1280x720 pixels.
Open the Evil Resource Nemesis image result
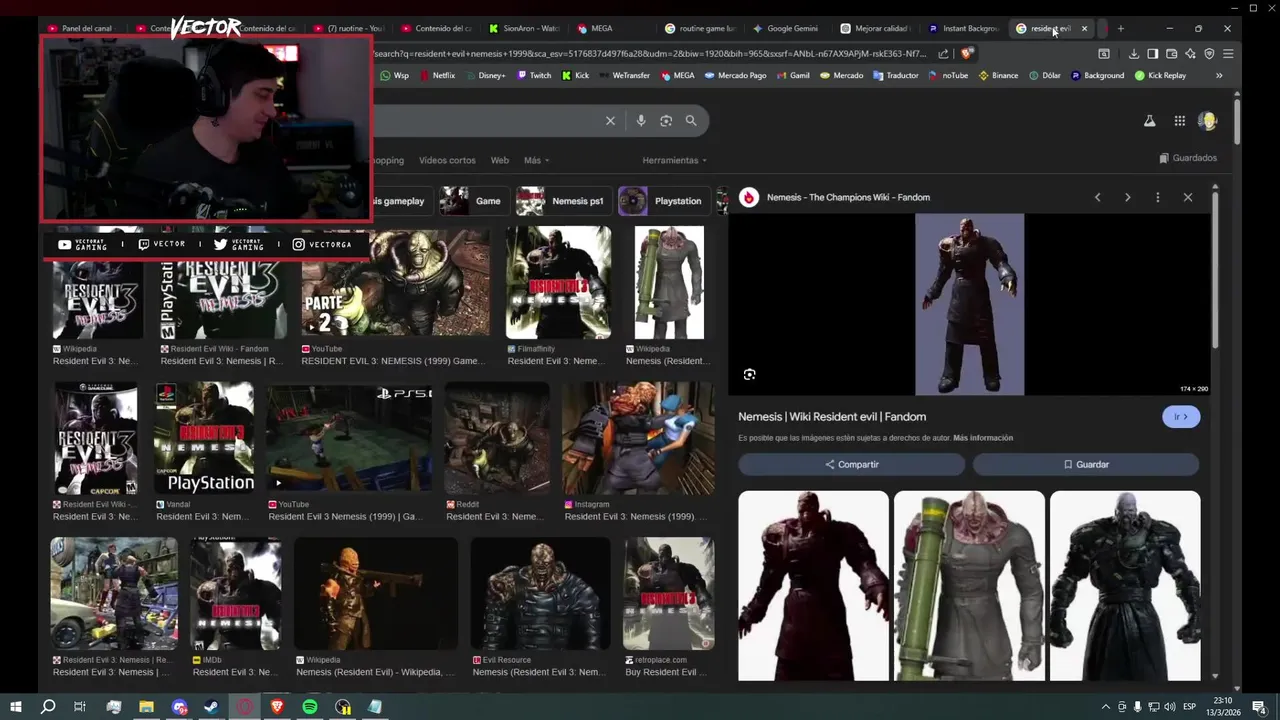(541, 594)
